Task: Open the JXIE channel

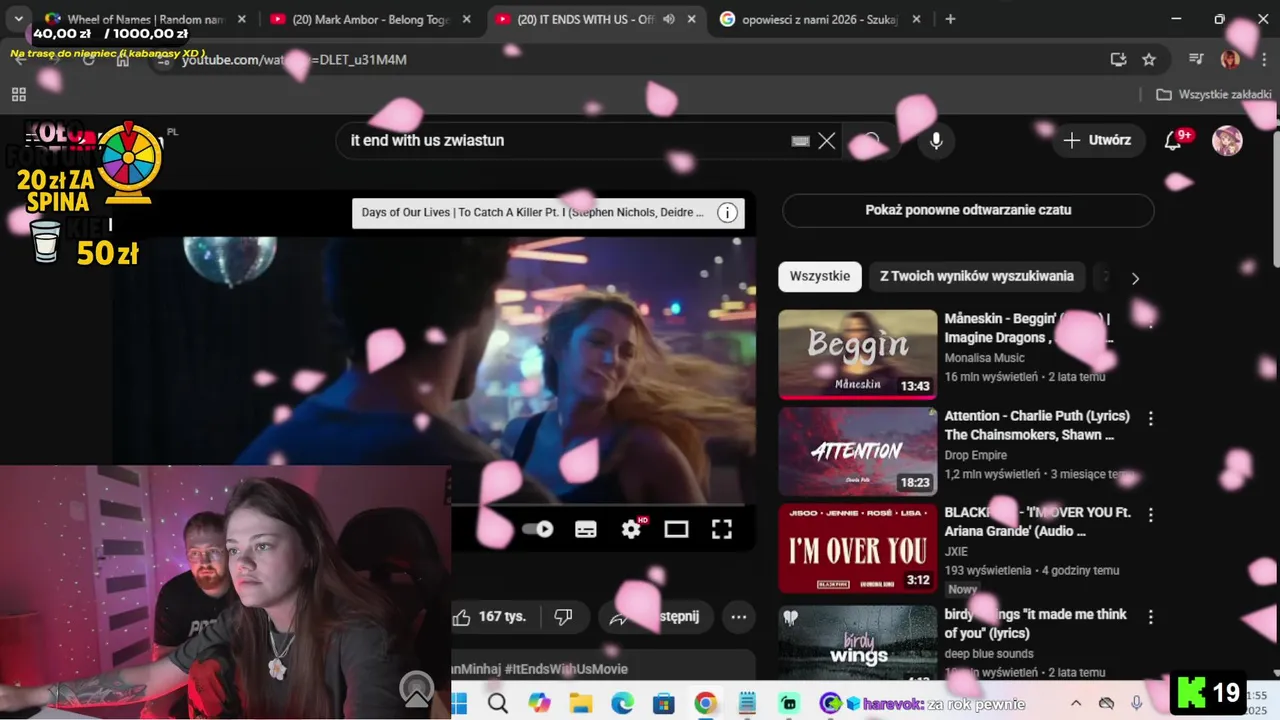Action: click(958, 551)
